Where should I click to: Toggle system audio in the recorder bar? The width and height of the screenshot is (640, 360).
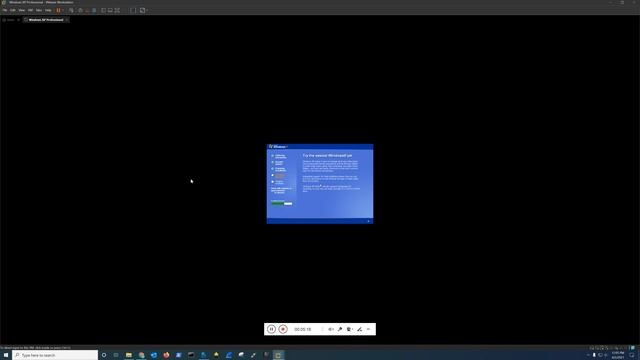click(x=331, y=329)
